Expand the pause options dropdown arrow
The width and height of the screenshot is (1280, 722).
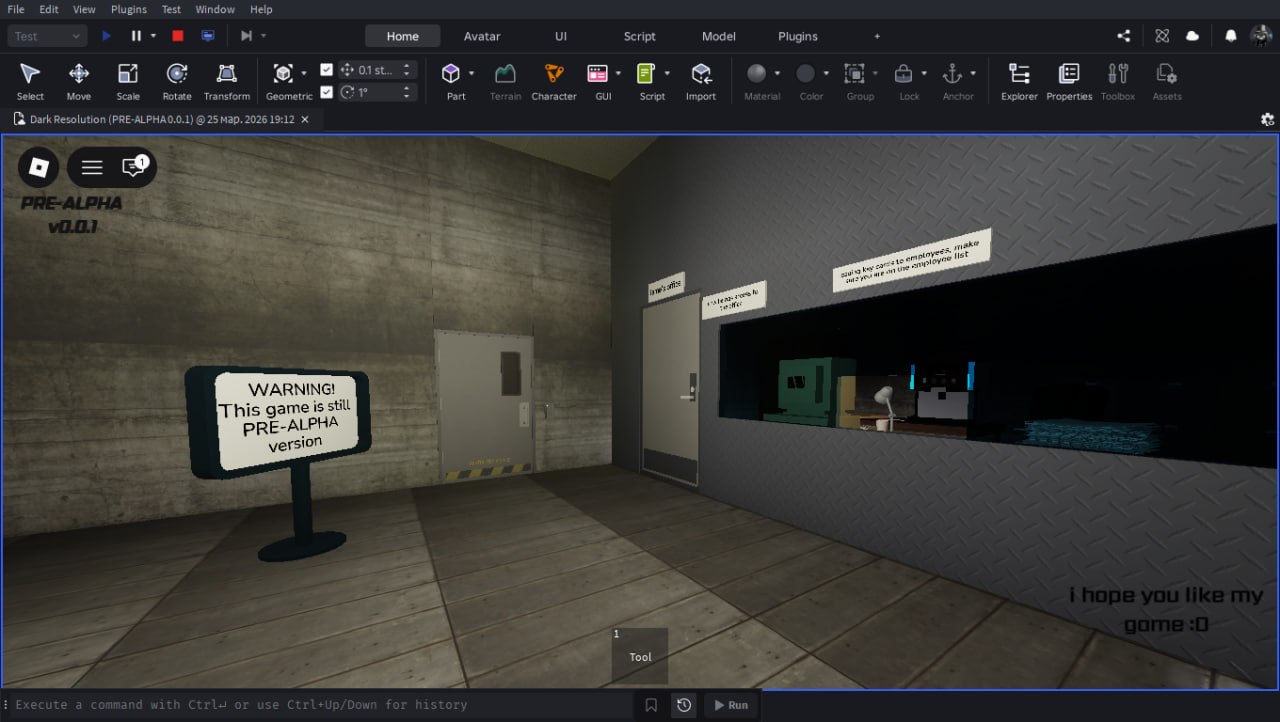(153, 36)
